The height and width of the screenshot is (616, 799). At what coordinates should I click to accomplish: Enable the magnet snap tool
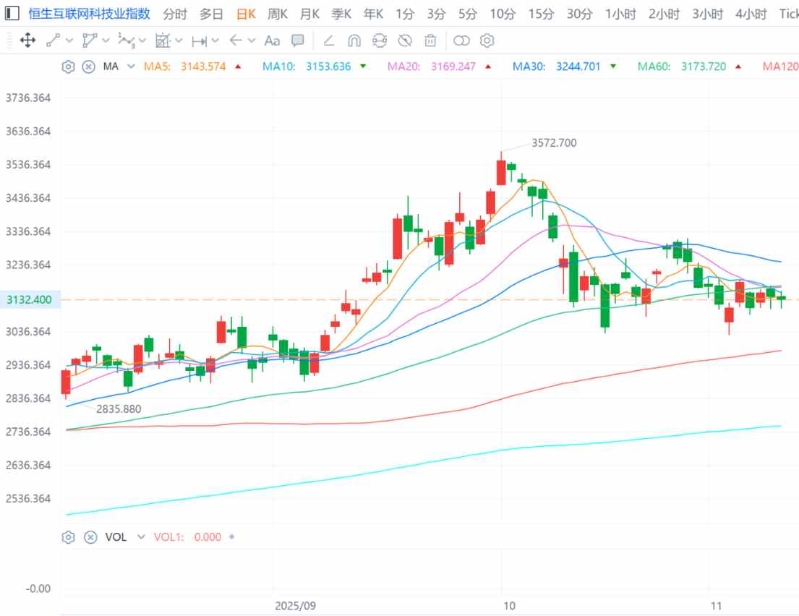[x=354, y=41]
